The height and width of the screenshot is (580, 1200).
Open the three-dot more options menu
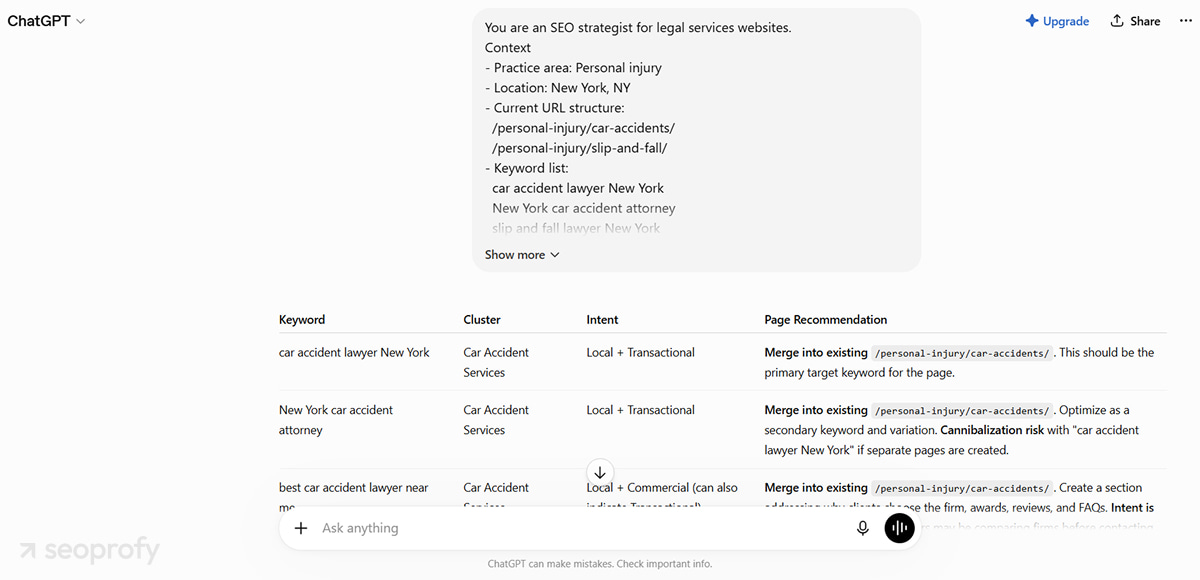point(1186,21)
